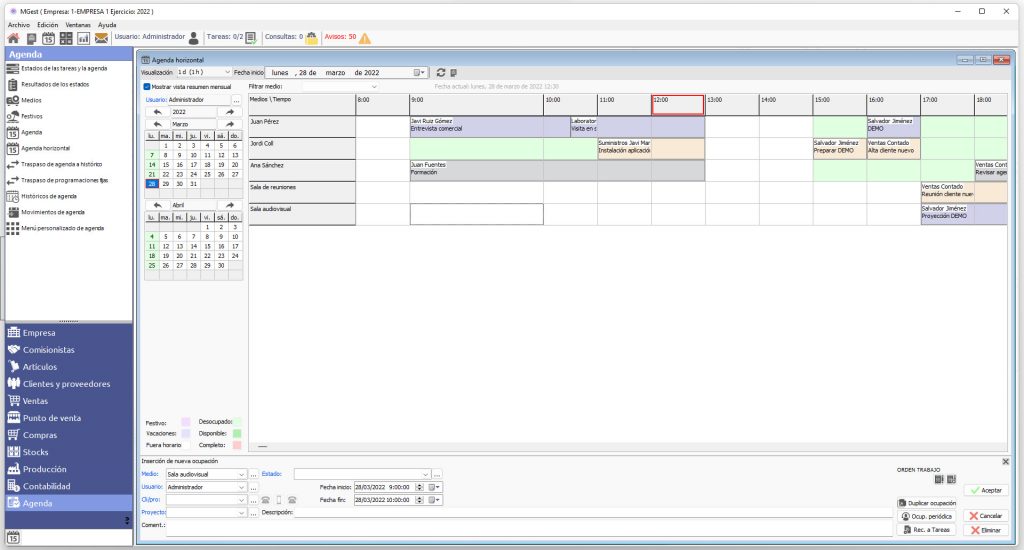Open the Home icon in the main toolbar
Screen dimensions: 1024x550
tap(13, 39)
